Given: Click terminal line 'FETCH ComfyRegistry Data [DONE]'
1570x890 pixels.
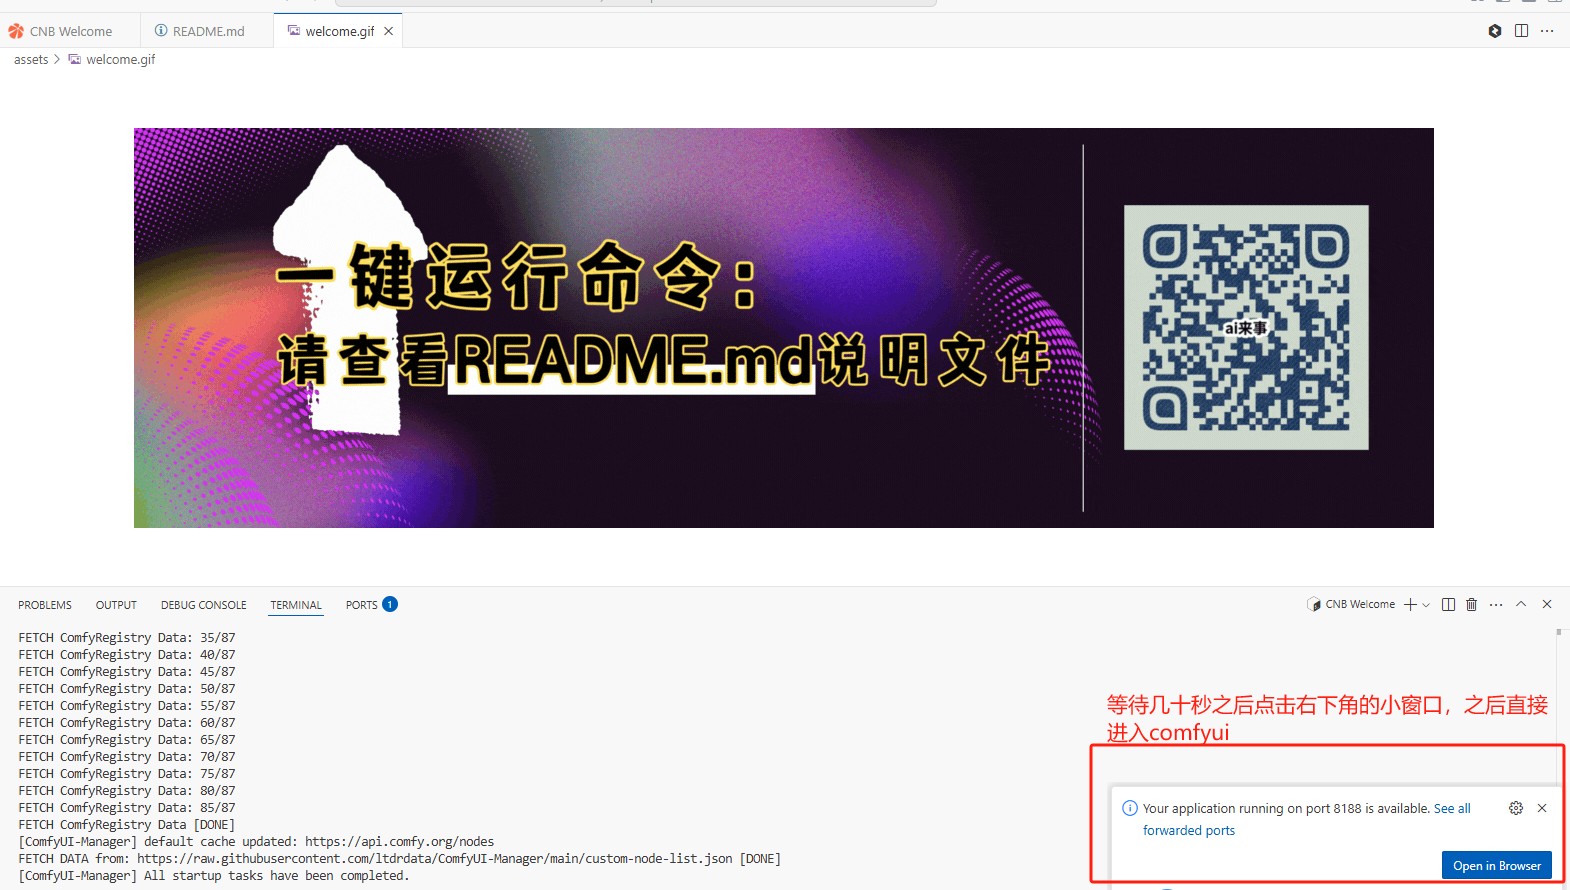Looking at the screenshot, I should point(127,825).
